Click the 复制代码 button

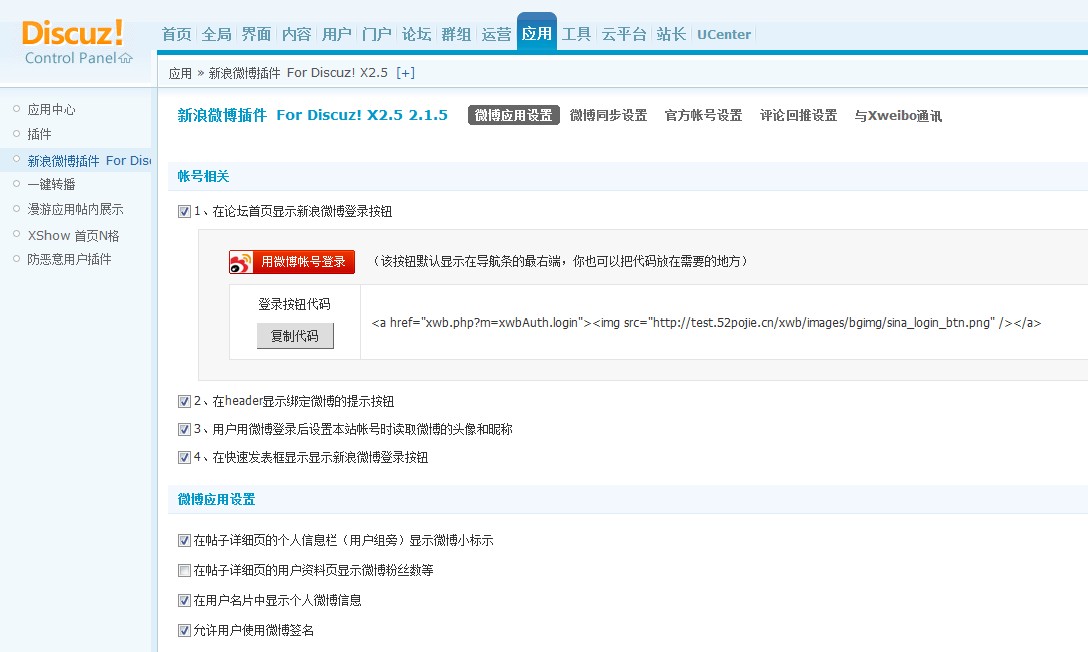point(295,336)
